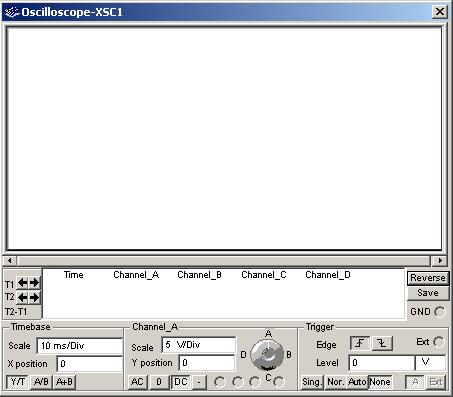This screenshot has width=453, height=397.
Task: Choose Auto trigger mode
Action: pos(357,382)
